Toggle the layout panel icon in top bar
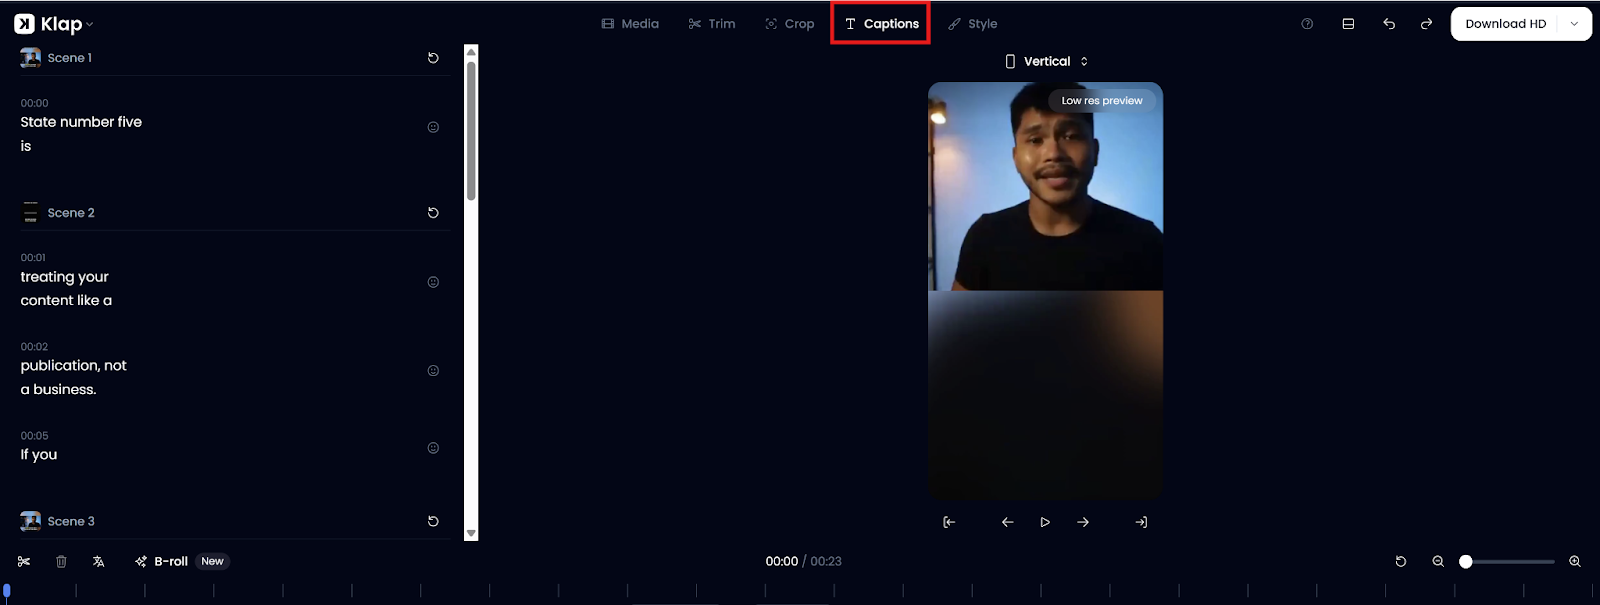The height and width of the screenshot is (605, 1600). (x=1348, y=24)
